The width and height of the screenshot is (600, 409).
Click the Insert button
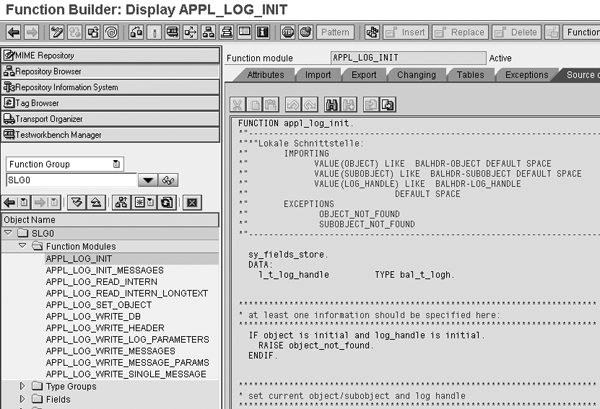point(406,32)
